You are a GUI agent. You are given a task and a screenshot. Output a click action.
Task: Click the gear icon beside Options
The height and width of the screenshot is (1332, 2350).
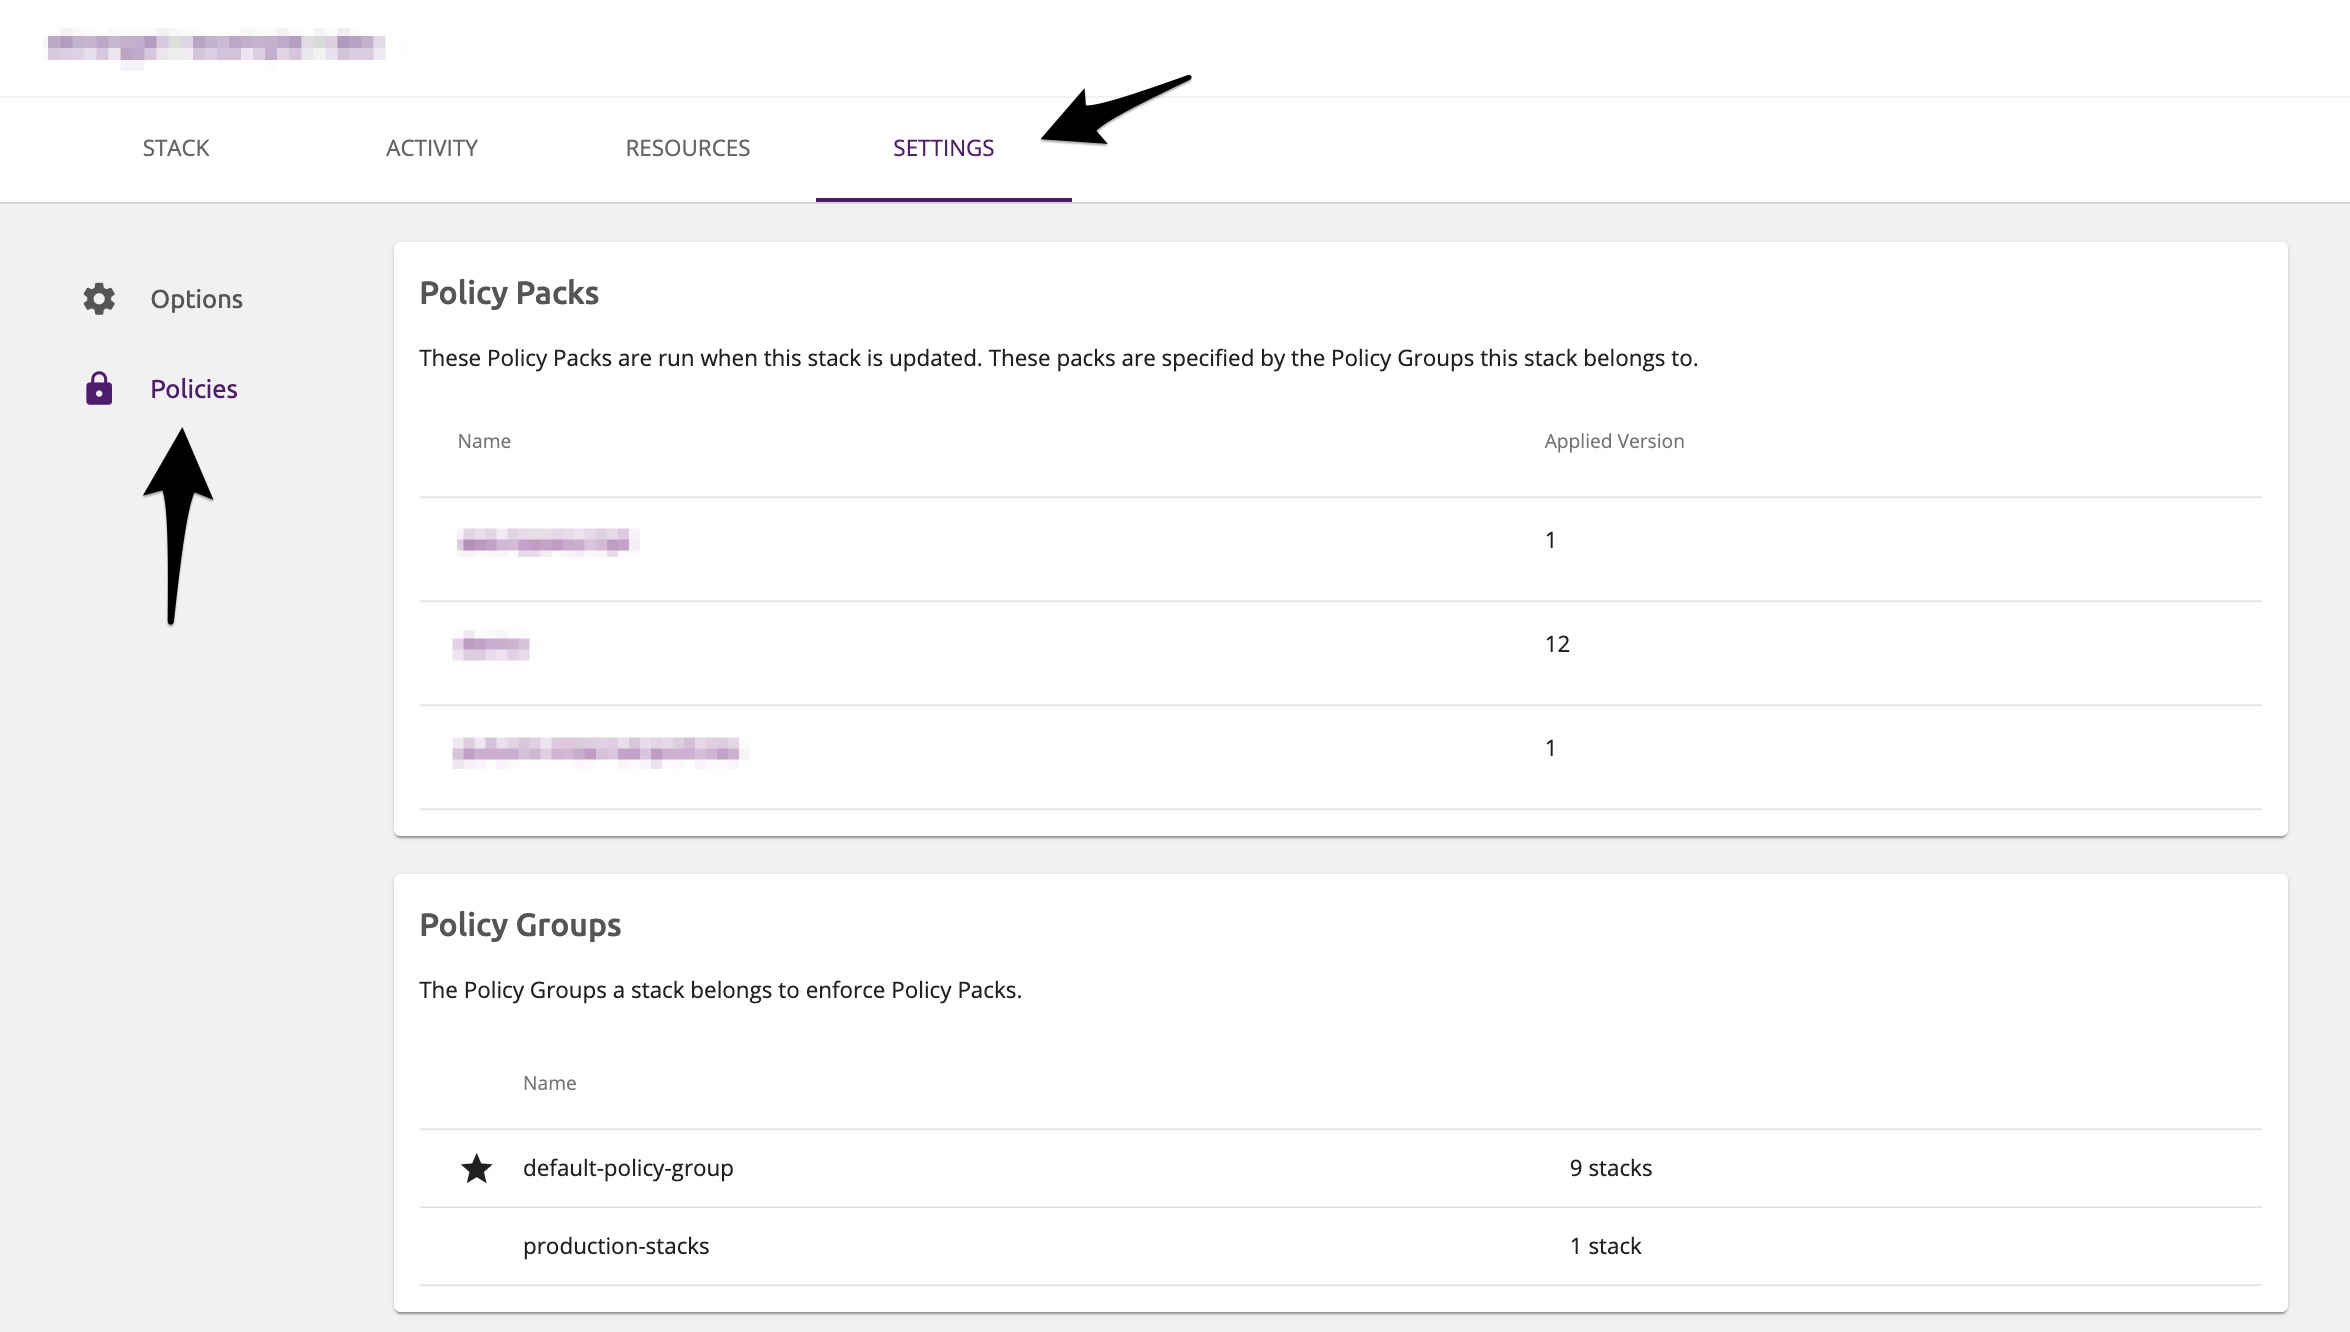click(99, 298)
